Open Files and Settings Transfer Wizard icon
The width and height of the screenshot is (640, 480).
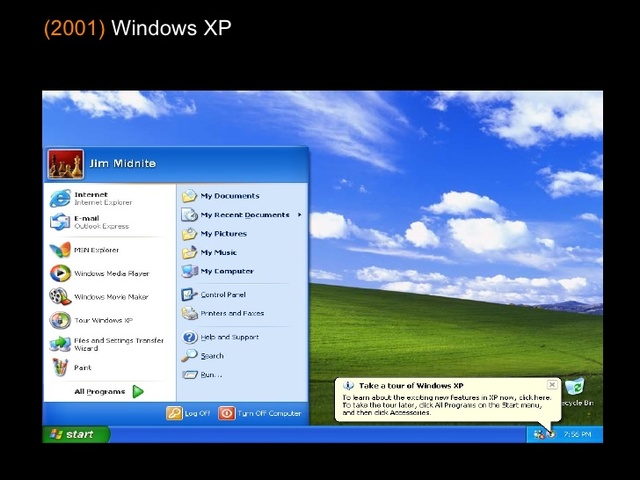pos(60,344)
